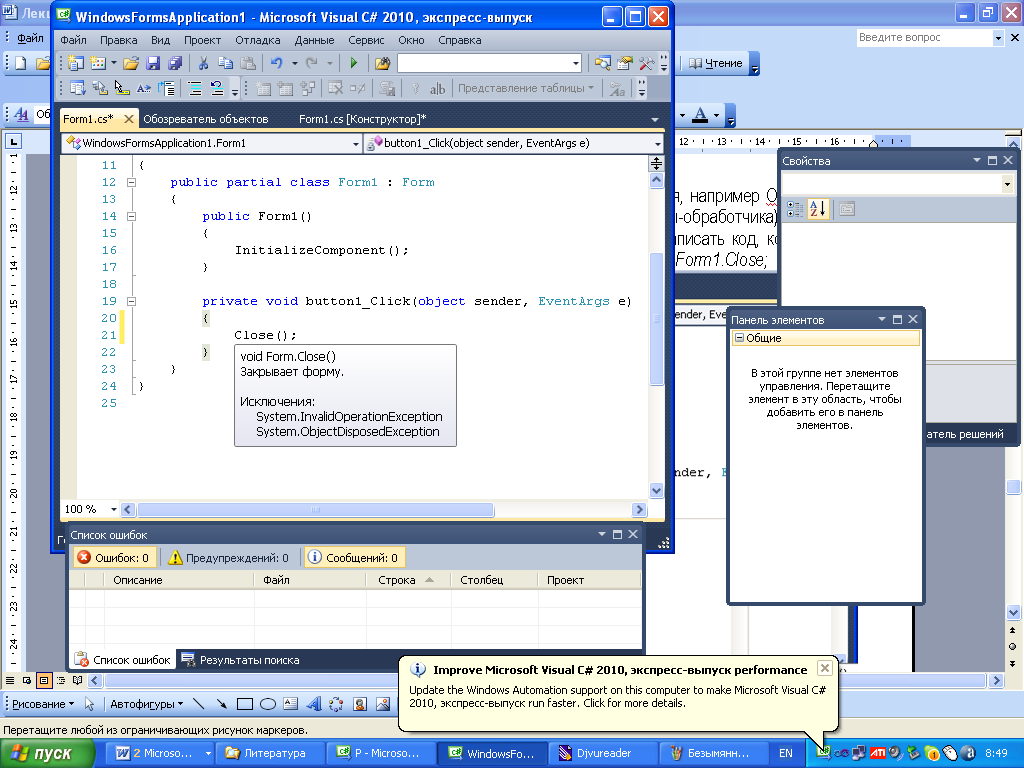
Task: Select the Arrow drawing tool in Word
Action: click(221, 704)
